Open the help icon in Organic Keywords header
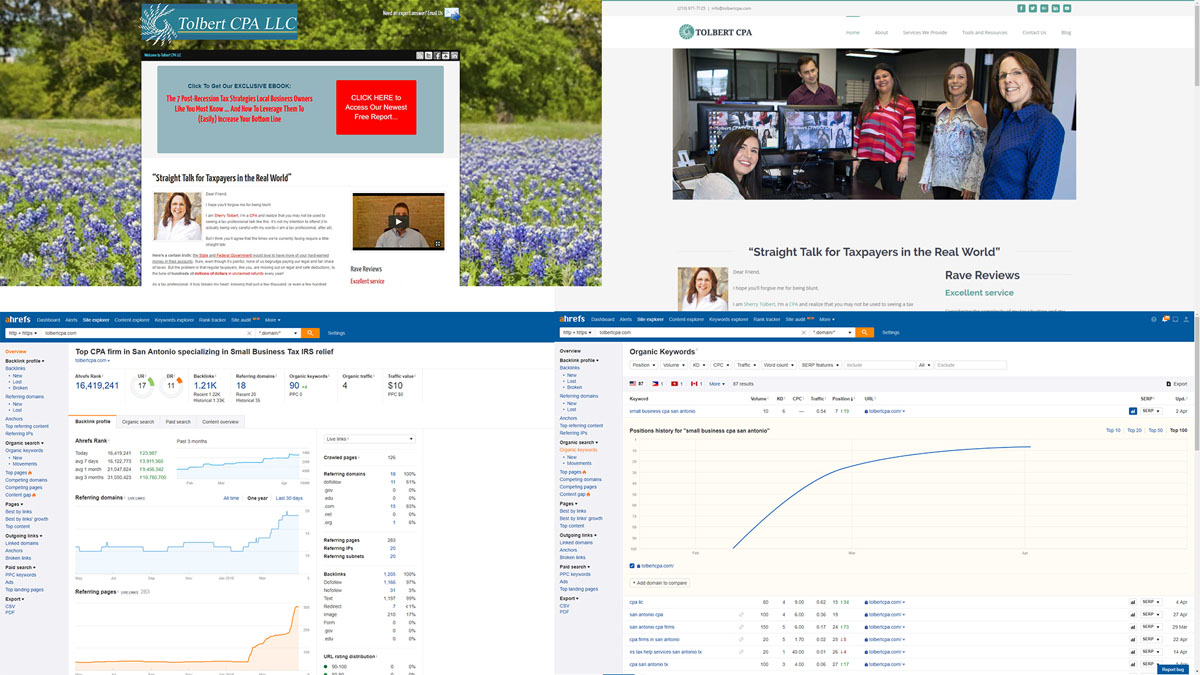The image size is (1200, 675). pyautogui.click(x=1153, y=319)
